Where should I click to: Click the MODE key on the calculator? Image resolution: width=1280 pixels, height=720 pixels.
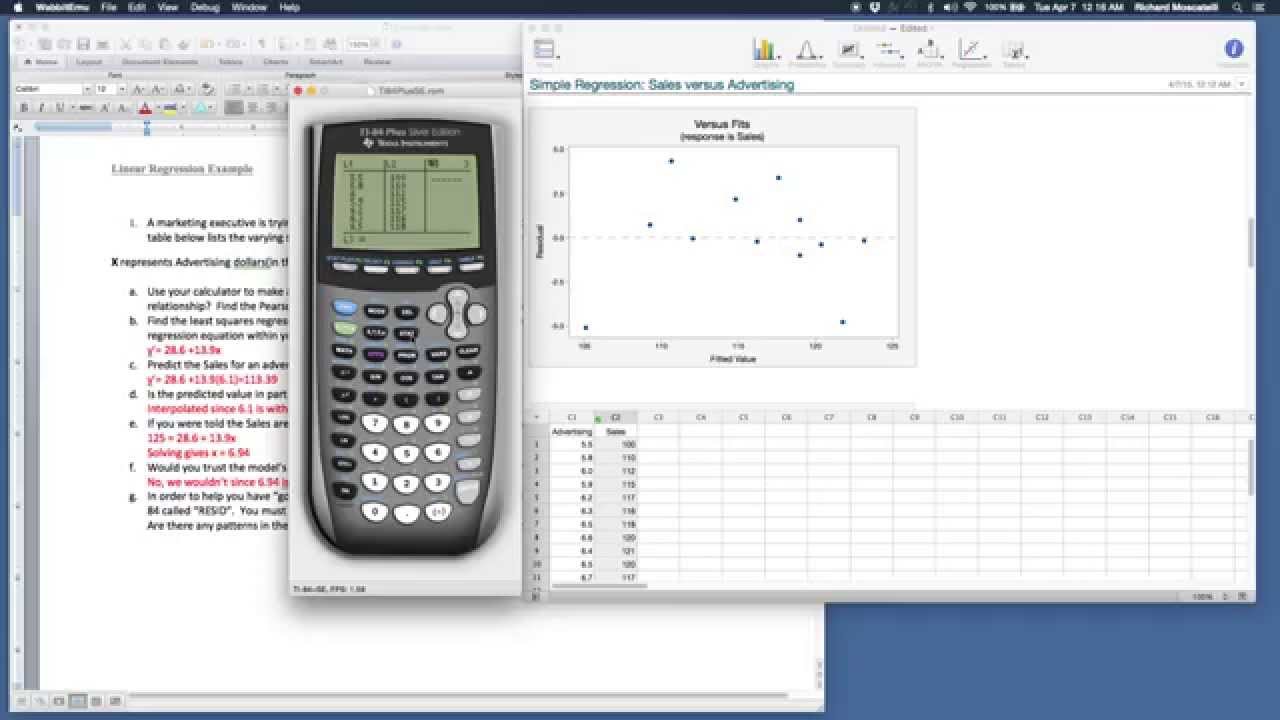coord(376,311)
